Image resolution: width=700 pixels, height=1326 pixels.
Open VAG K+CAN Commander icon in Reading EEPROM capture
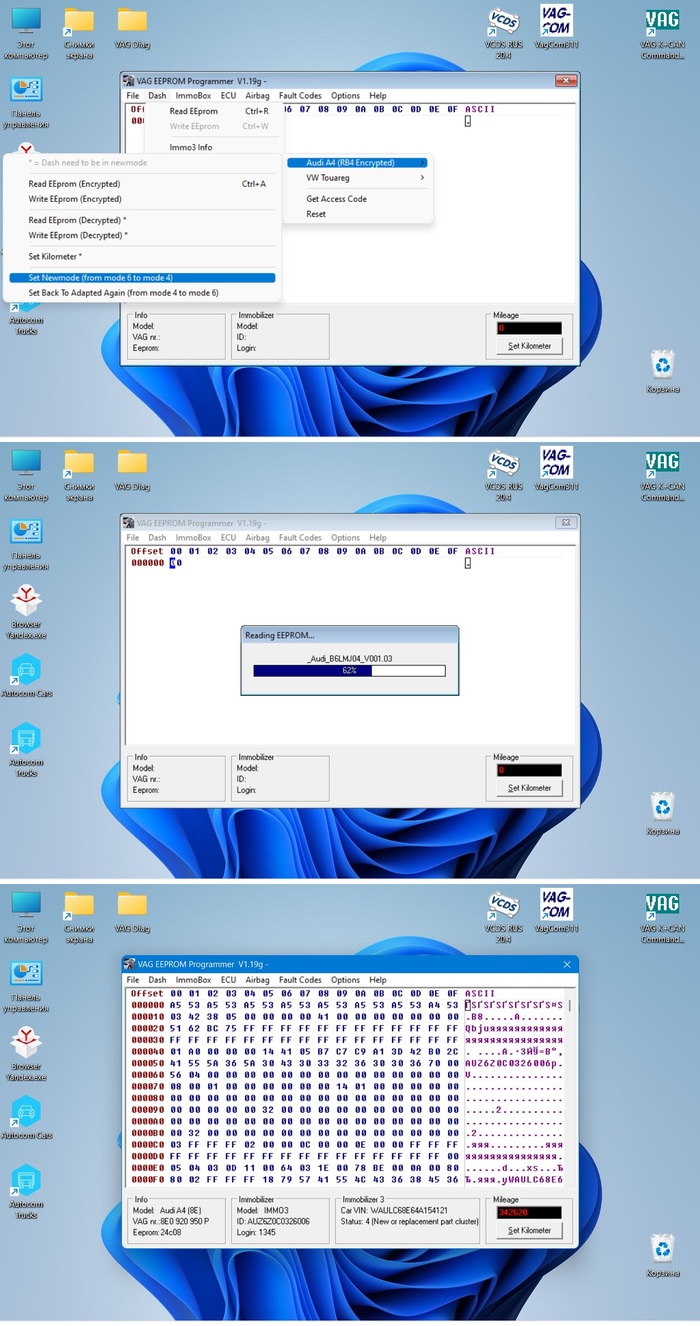662,475
